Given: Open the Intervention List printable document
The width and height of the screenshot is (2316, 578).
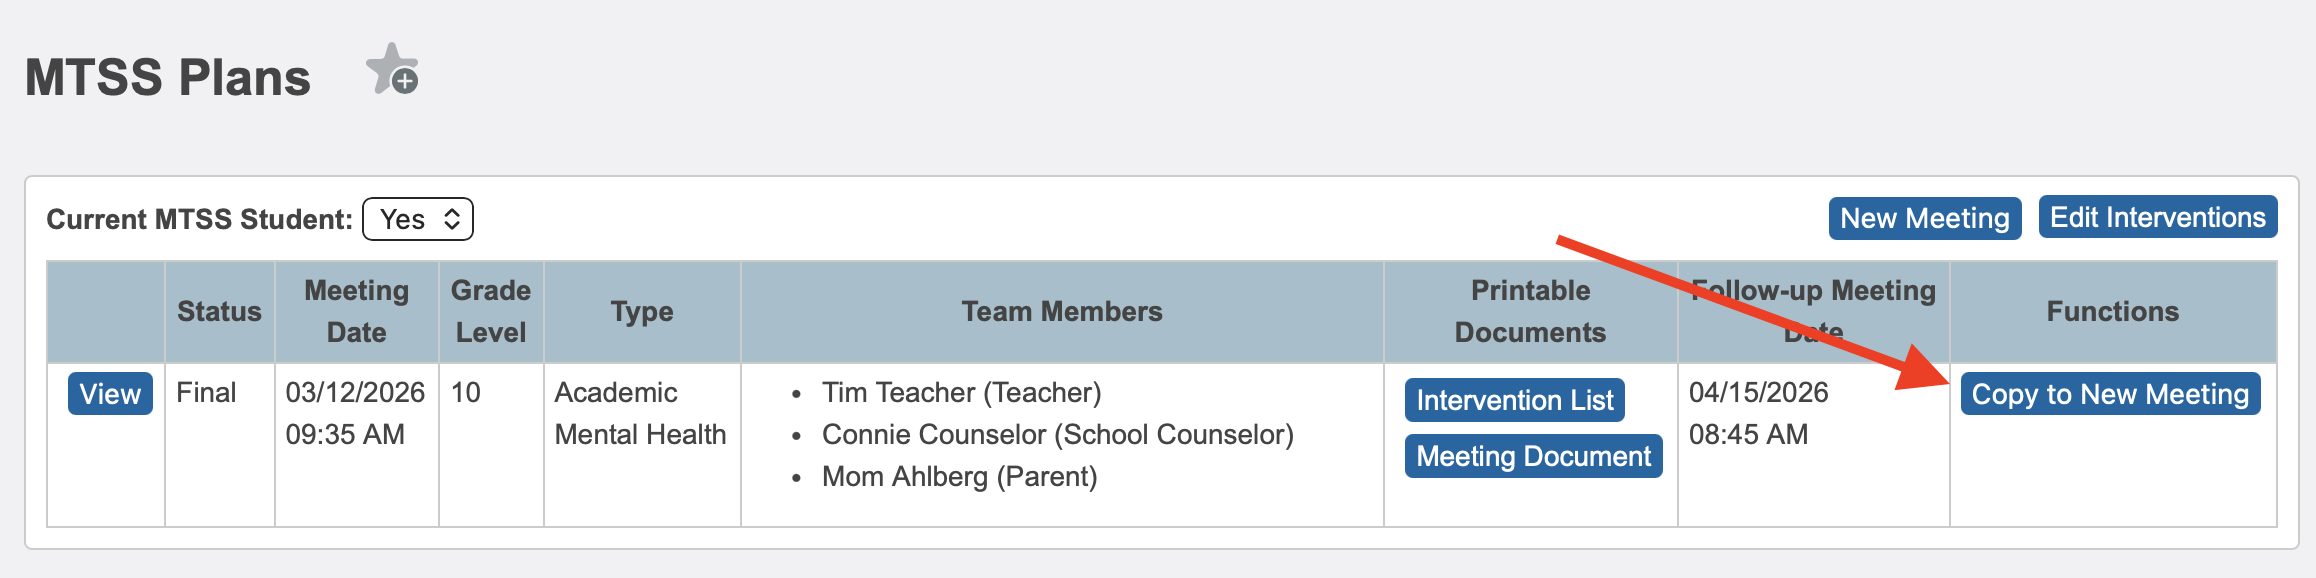Looking at the screenshot, I should pos(1514,400).
